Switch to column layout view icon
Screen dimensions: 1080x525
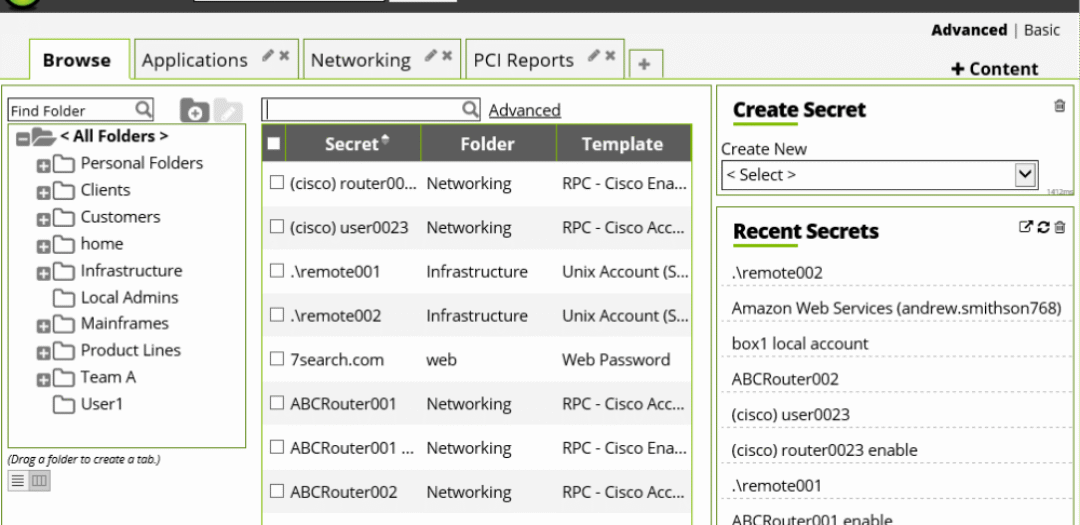coord(39,481)
